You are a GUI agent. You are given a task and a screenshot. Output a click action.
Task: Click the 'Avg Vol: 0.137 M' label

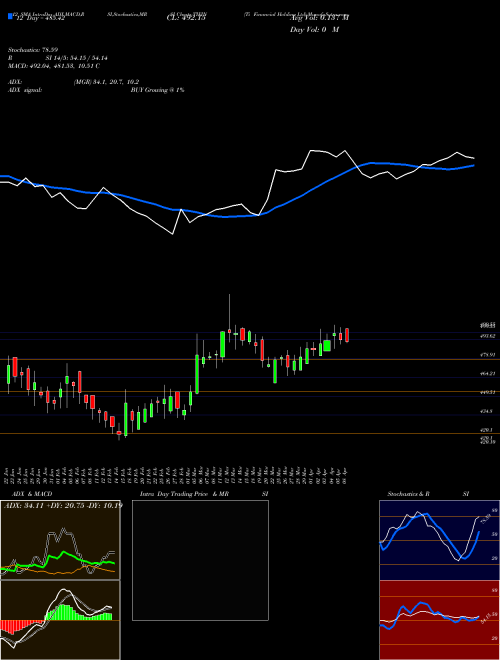320,18
